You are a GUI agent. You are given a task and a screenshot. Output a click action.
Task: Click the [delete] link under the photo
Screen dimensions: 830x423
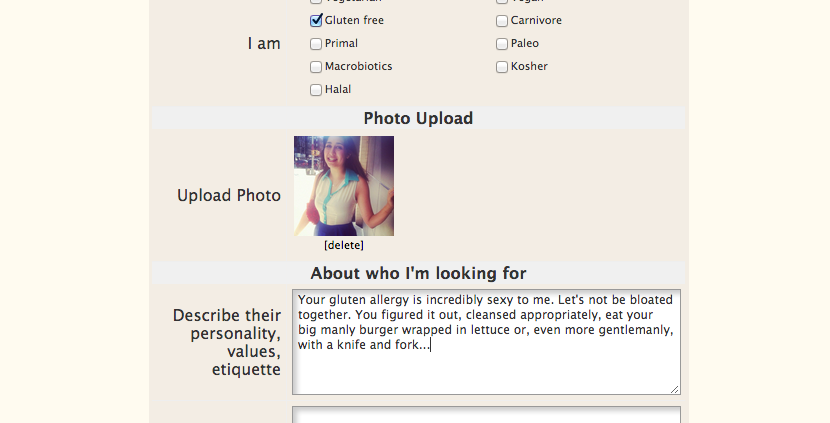(344, 245)
